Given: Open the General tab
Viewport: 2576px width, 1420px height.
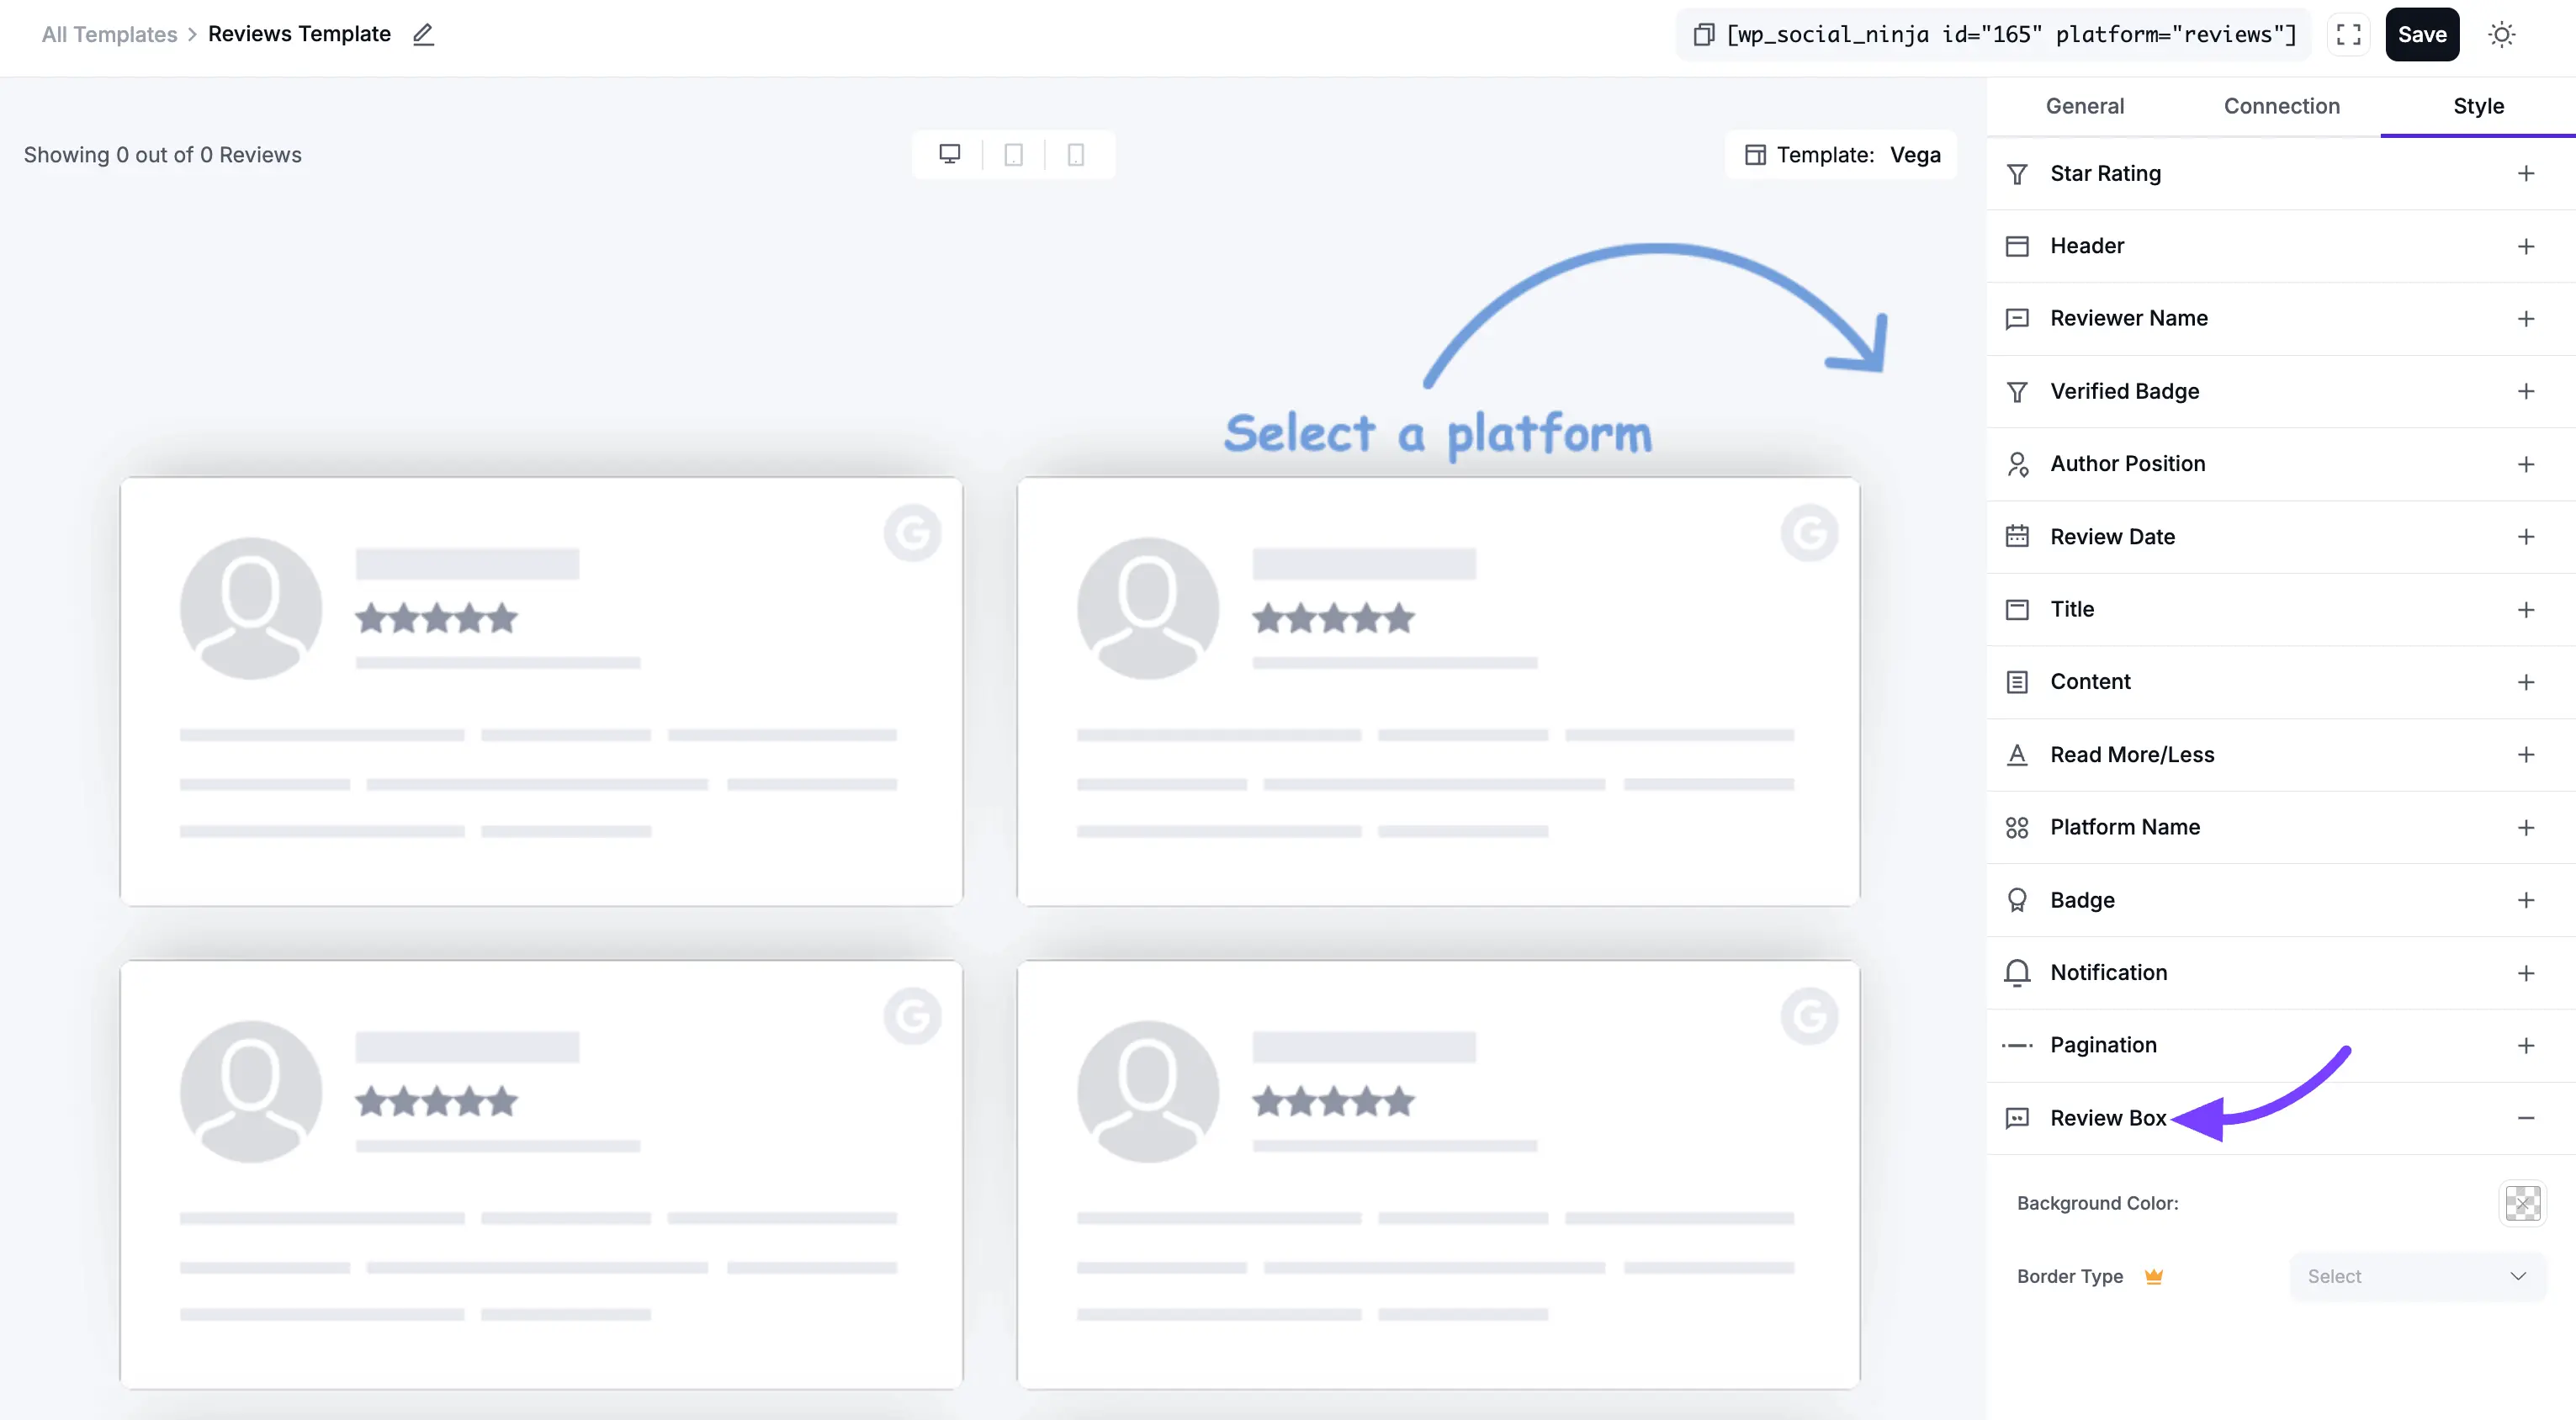Looking at the screenshot, I should click(x=2085, y=105).
